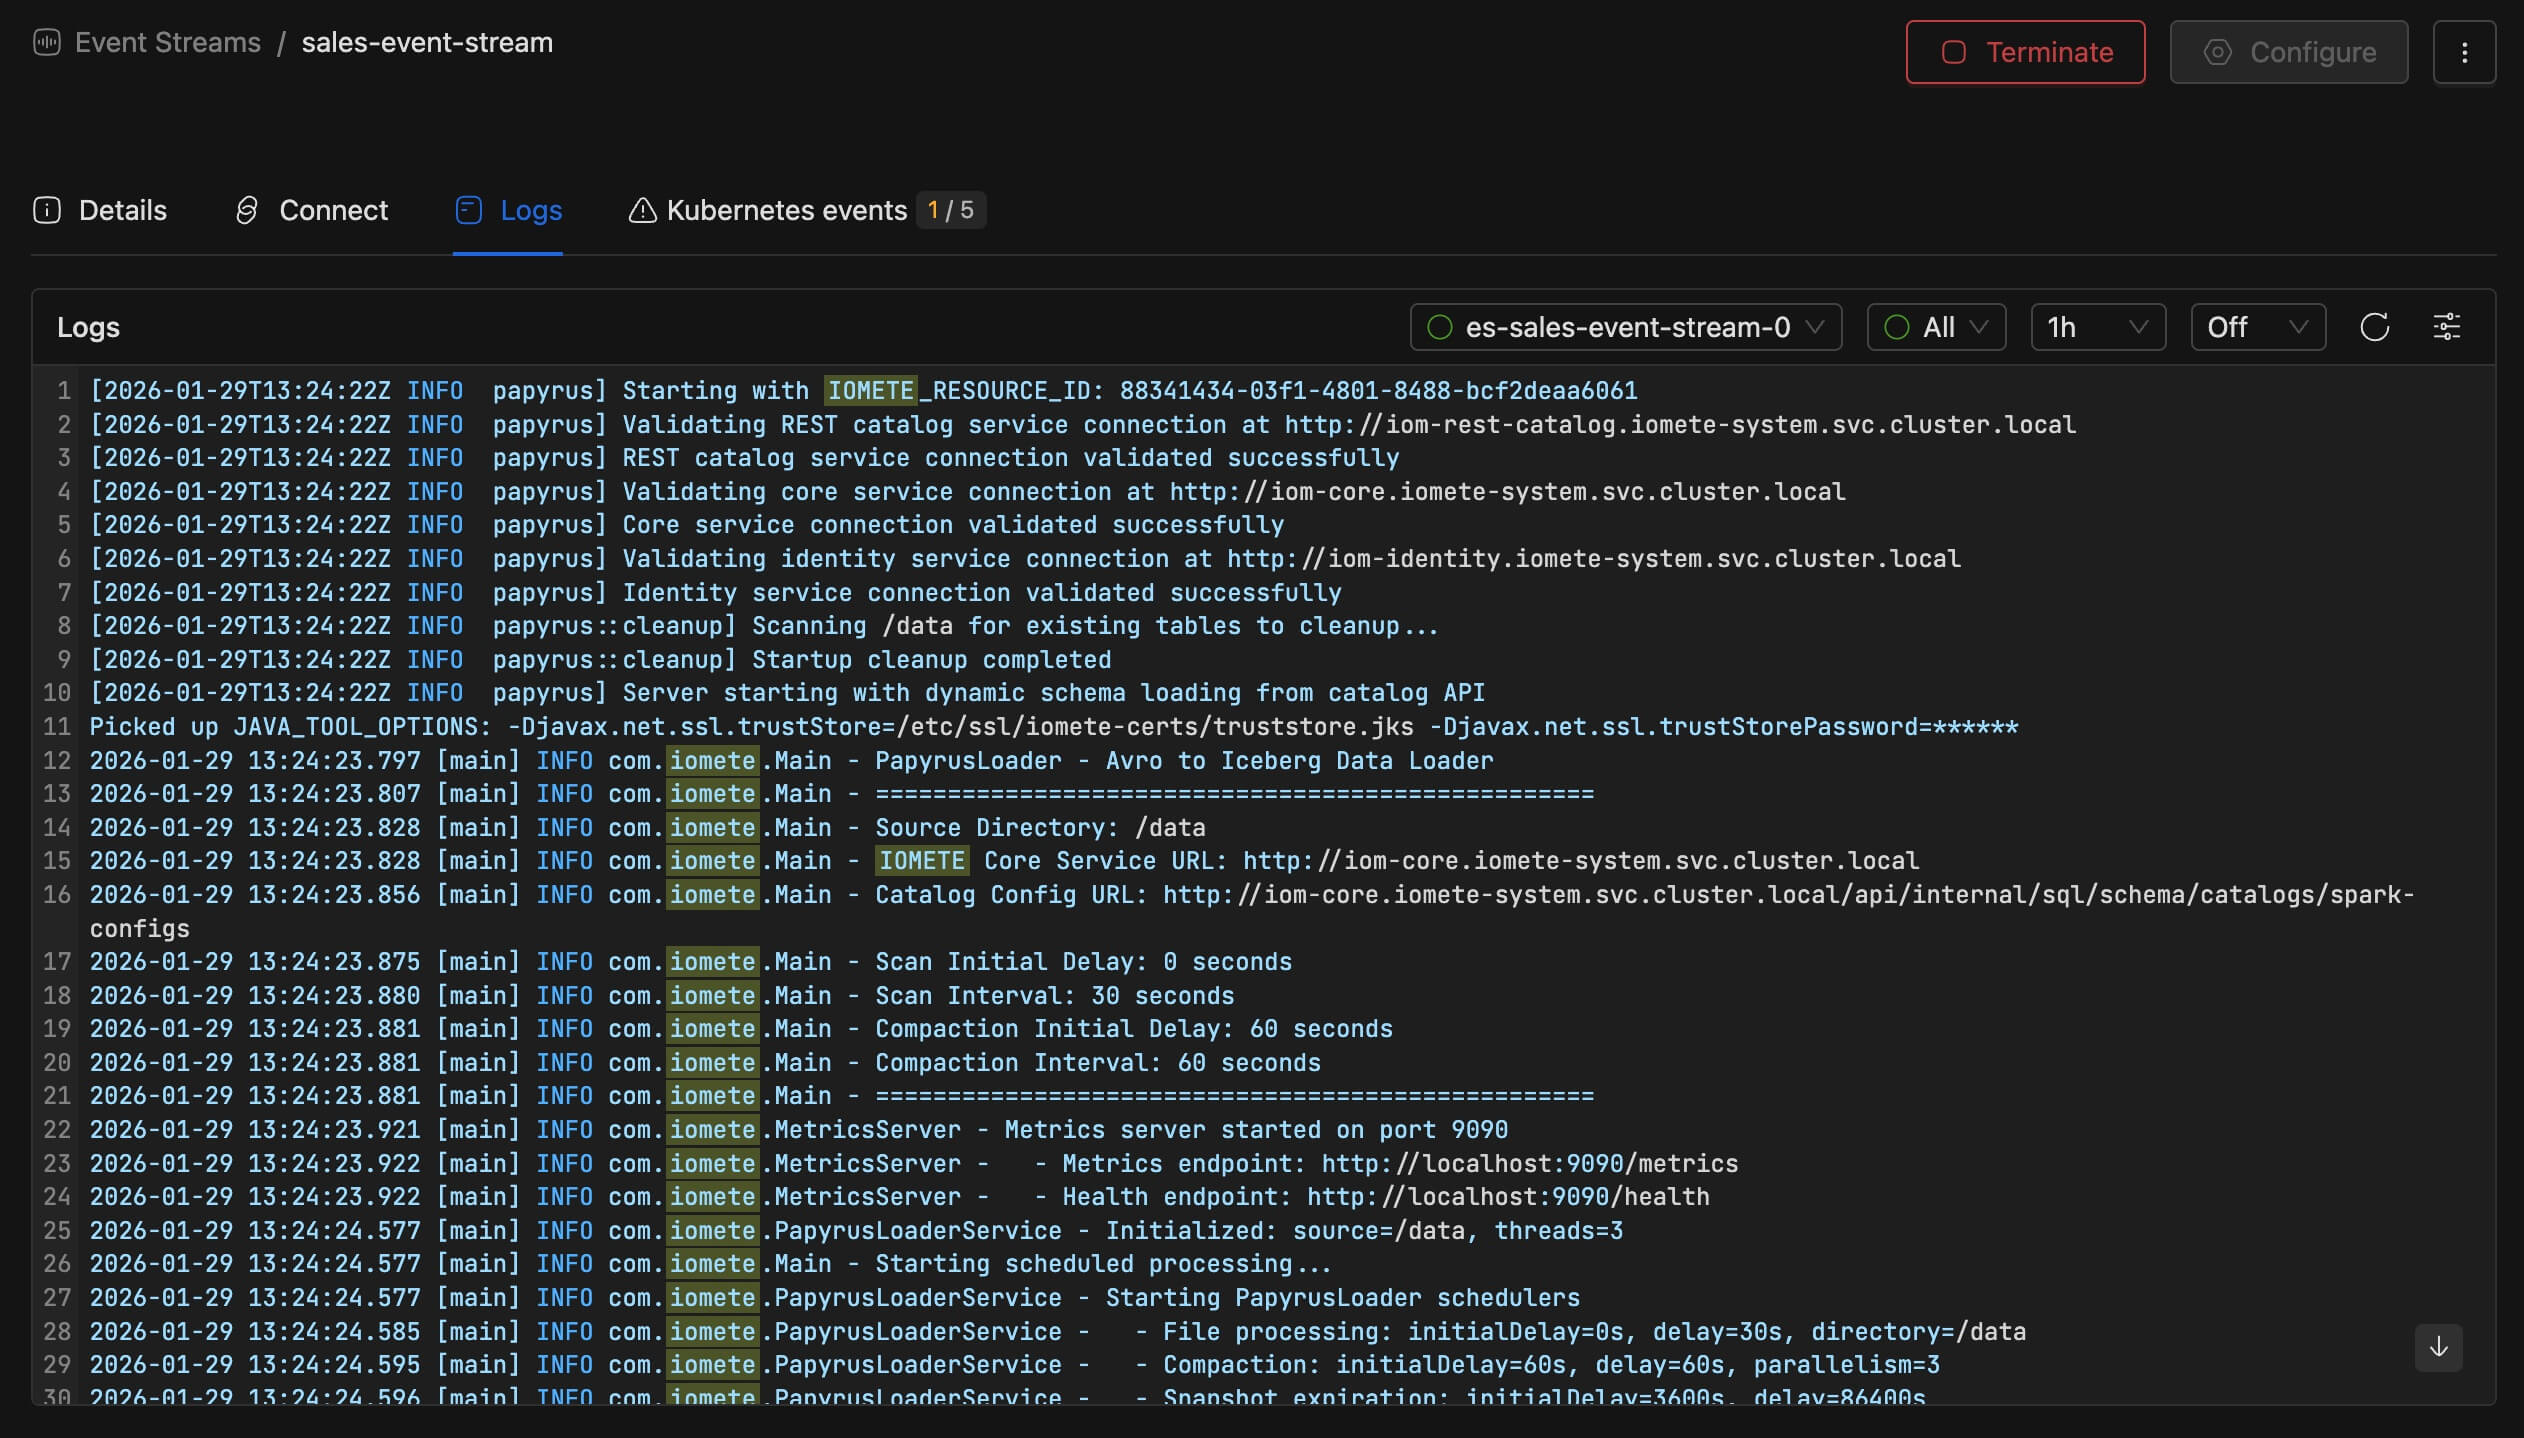The width and height of the screenshot is (2524, 1438).
Task: Open the three-dot more options menu
Action: coord(2464,52)
